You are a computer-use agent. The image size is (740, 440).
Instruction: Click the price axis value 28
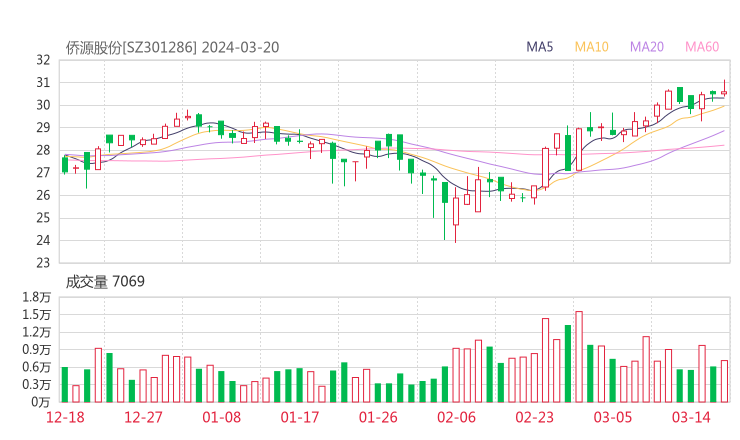pos(43,150)
